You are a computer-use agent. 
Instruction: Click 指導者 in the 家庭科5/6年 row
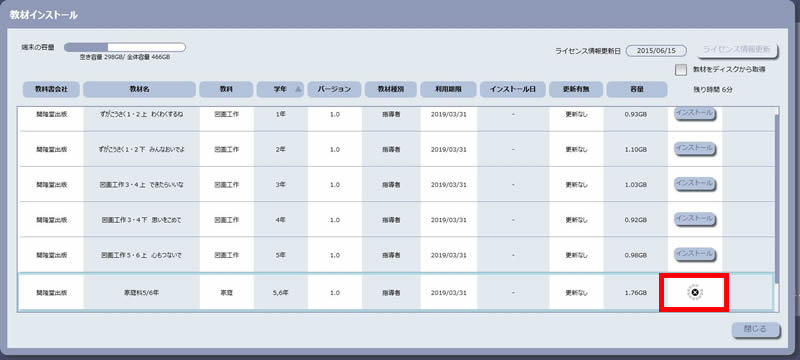(x=391, y=293)
